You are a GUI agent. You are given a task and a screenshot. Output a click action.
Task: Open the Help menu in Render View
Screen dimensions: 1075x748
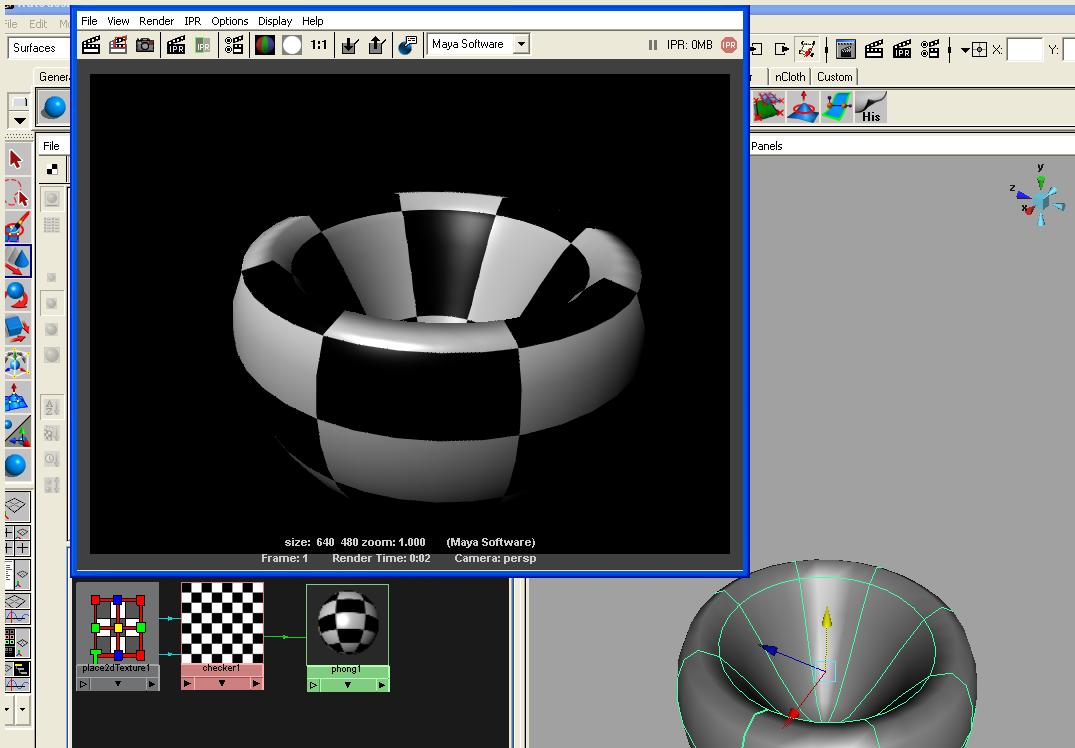pos(313,21)
